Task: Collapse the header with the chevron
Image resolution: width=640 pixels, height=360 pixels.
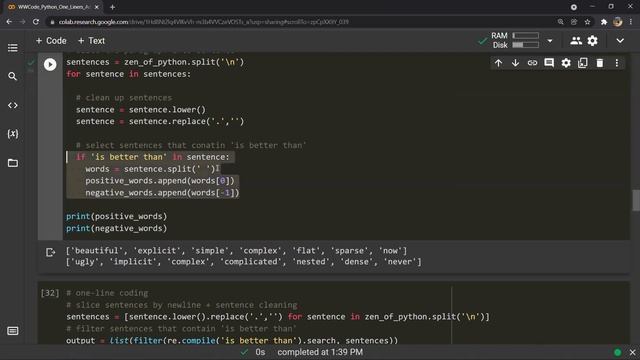Action: tap(620, 41)
